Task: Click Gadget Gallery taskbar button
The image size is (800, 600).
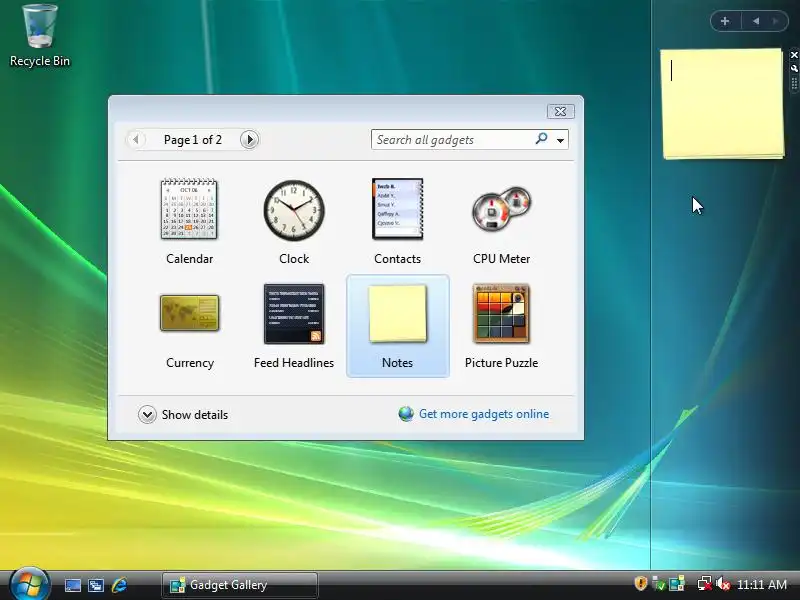Action: coord(239,585)
